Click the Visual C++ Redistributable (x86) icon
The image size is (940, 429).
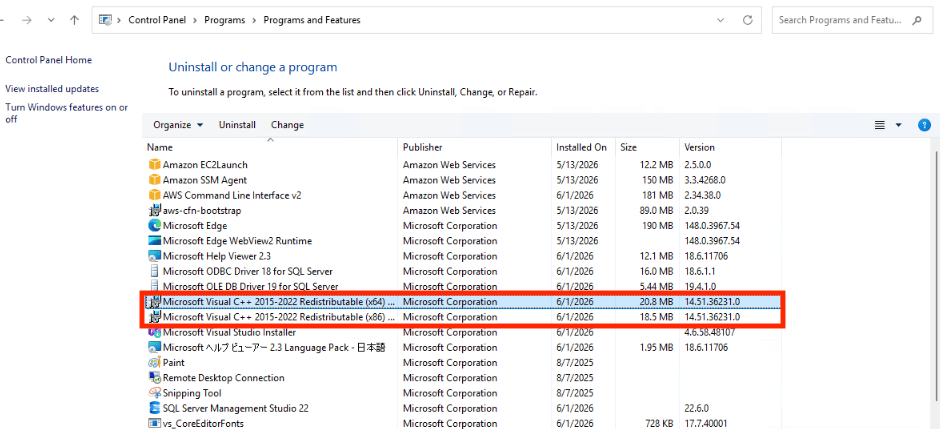(x=155, y=317)
